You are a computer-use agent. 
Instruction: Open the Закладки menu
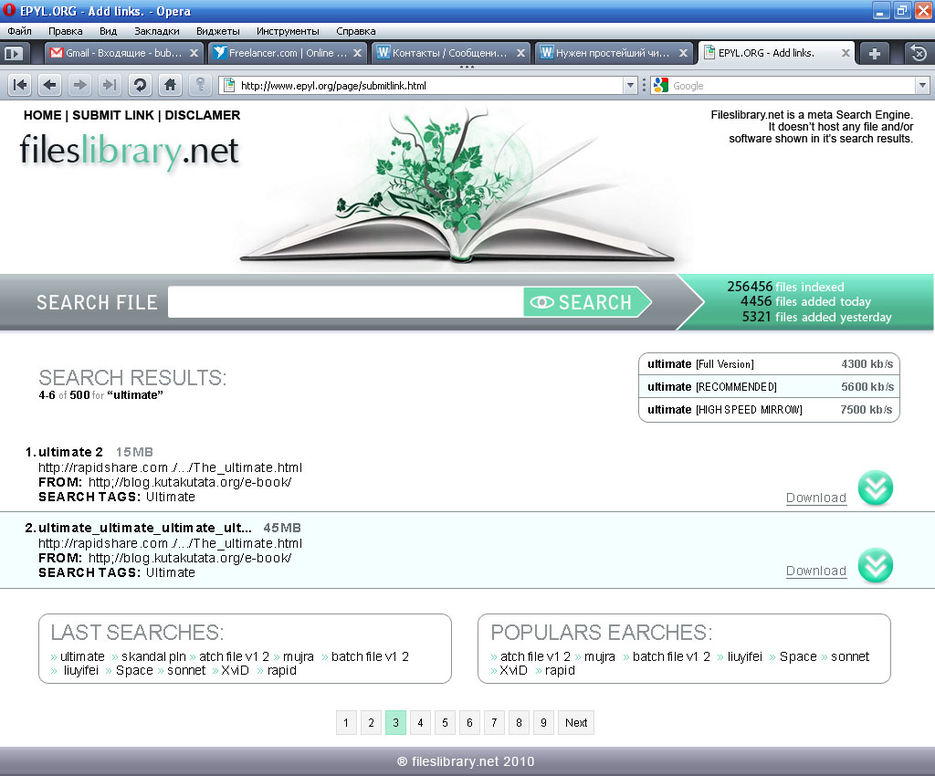coord(157,31)
